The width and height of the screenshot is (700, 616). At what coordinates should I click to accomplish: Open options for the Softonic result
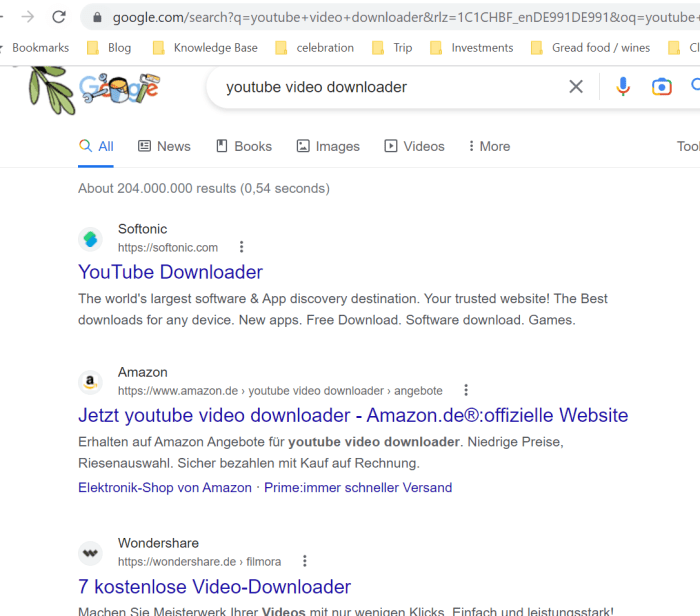tap(242, 247)
